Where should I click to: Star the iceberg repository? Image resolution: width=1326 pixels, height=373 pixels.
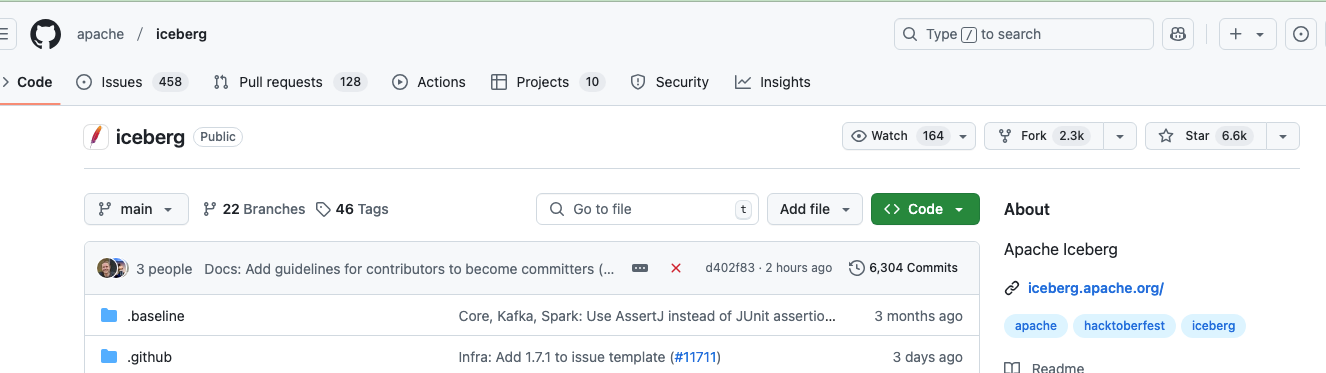click(1205, 136)
